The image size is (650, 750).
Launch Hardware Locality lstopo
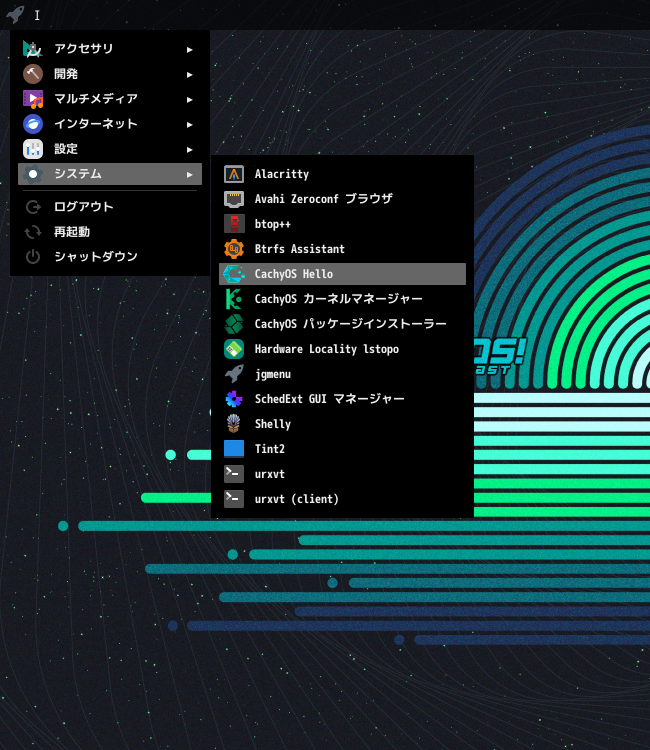pyautogui.click(x=342, y=349)
